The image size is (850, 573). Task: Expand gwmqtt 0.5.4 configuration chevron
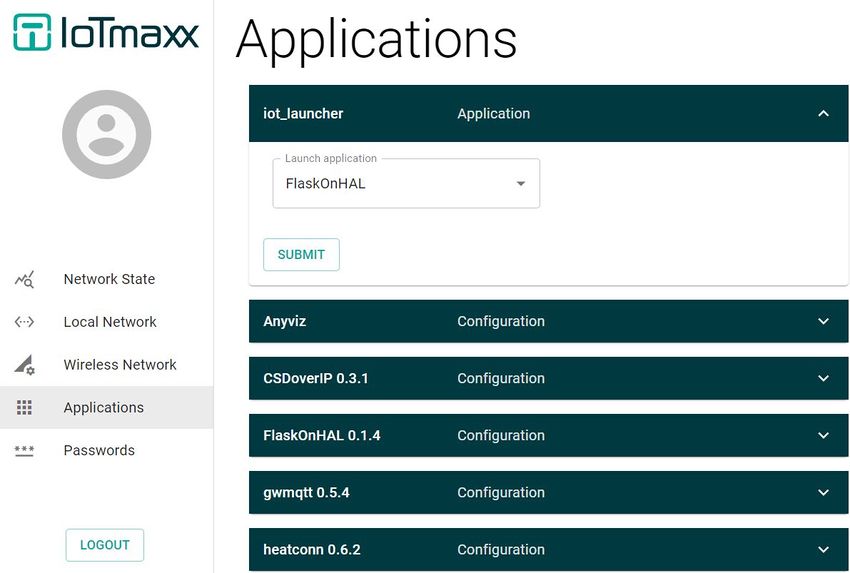pos(823,492)
